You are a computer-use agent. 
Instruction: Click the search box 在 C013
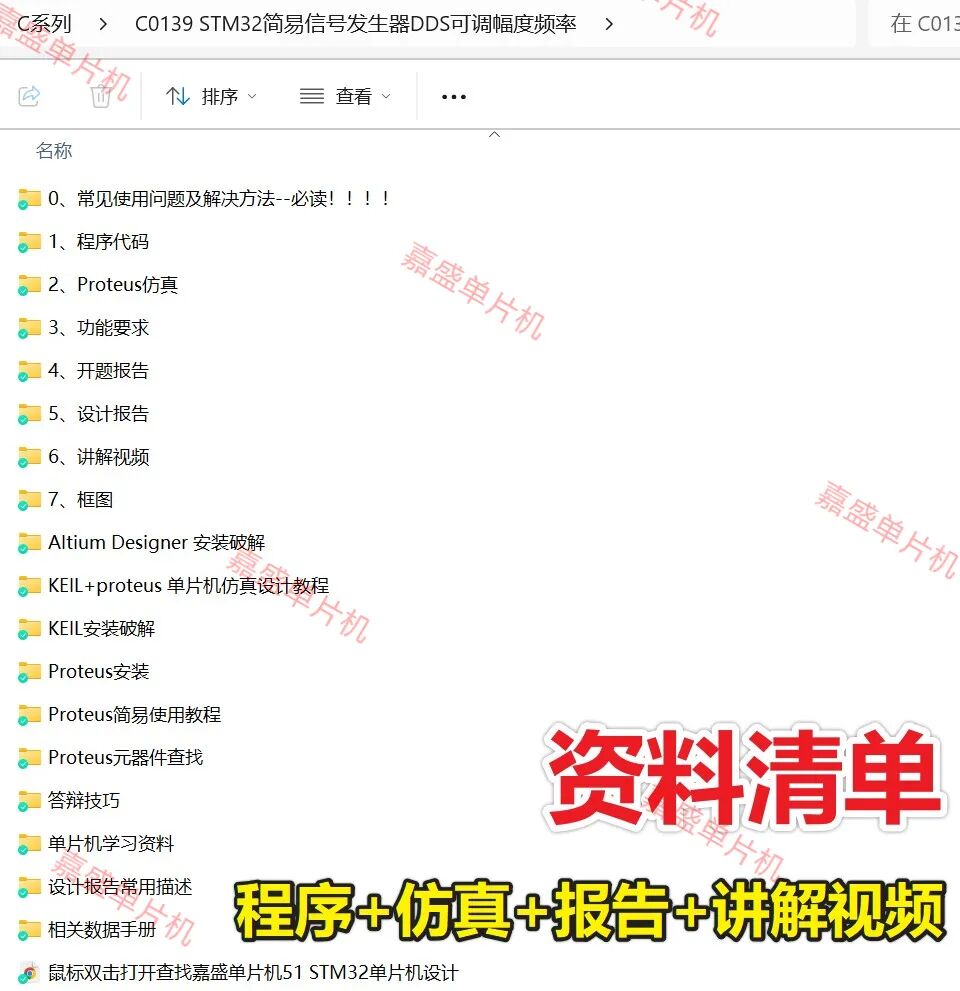[x=915, y=24]
